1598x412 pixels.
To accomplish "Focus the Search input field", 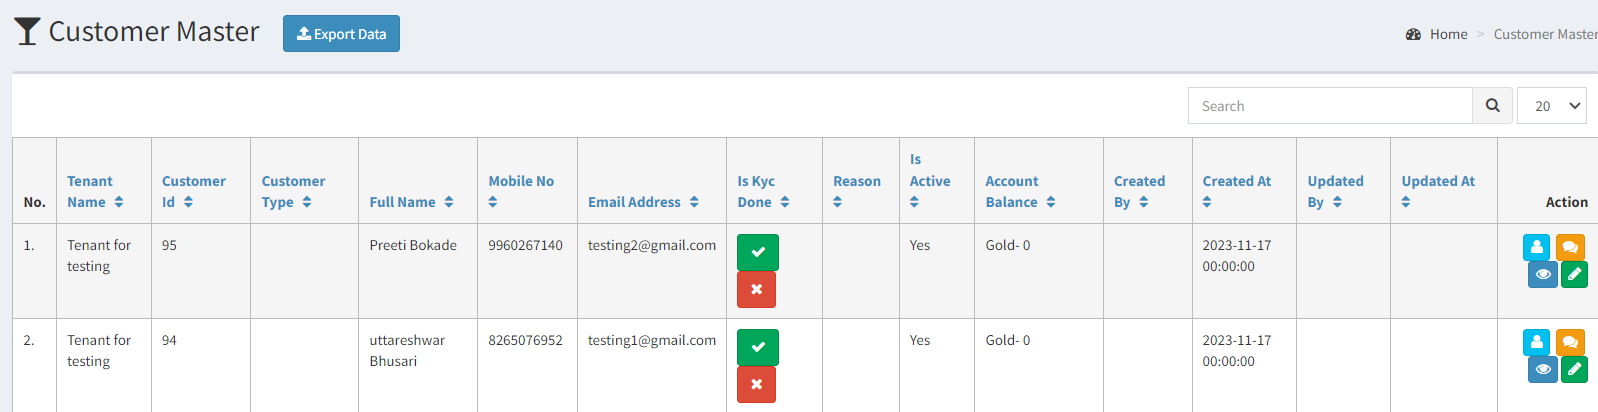I will [x=1330, y=105].
